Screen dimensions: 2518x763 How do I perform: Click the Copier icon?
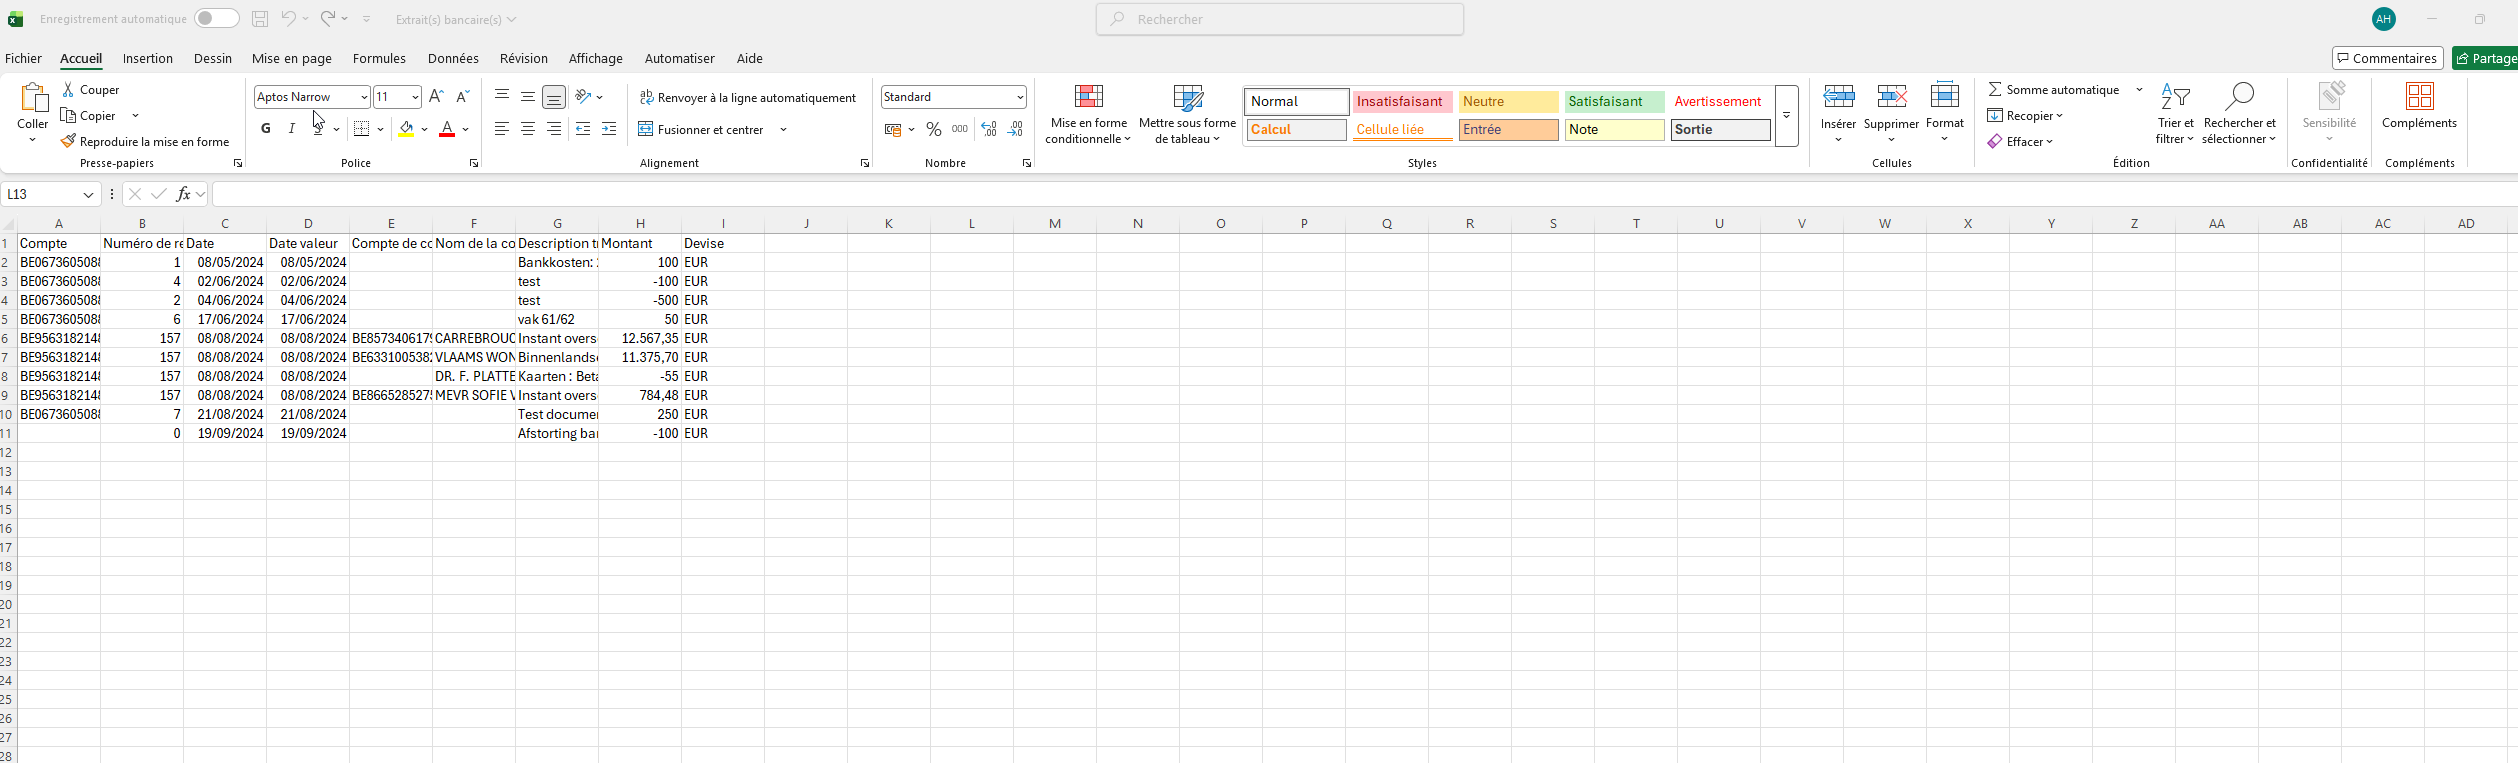pos(68,116)
